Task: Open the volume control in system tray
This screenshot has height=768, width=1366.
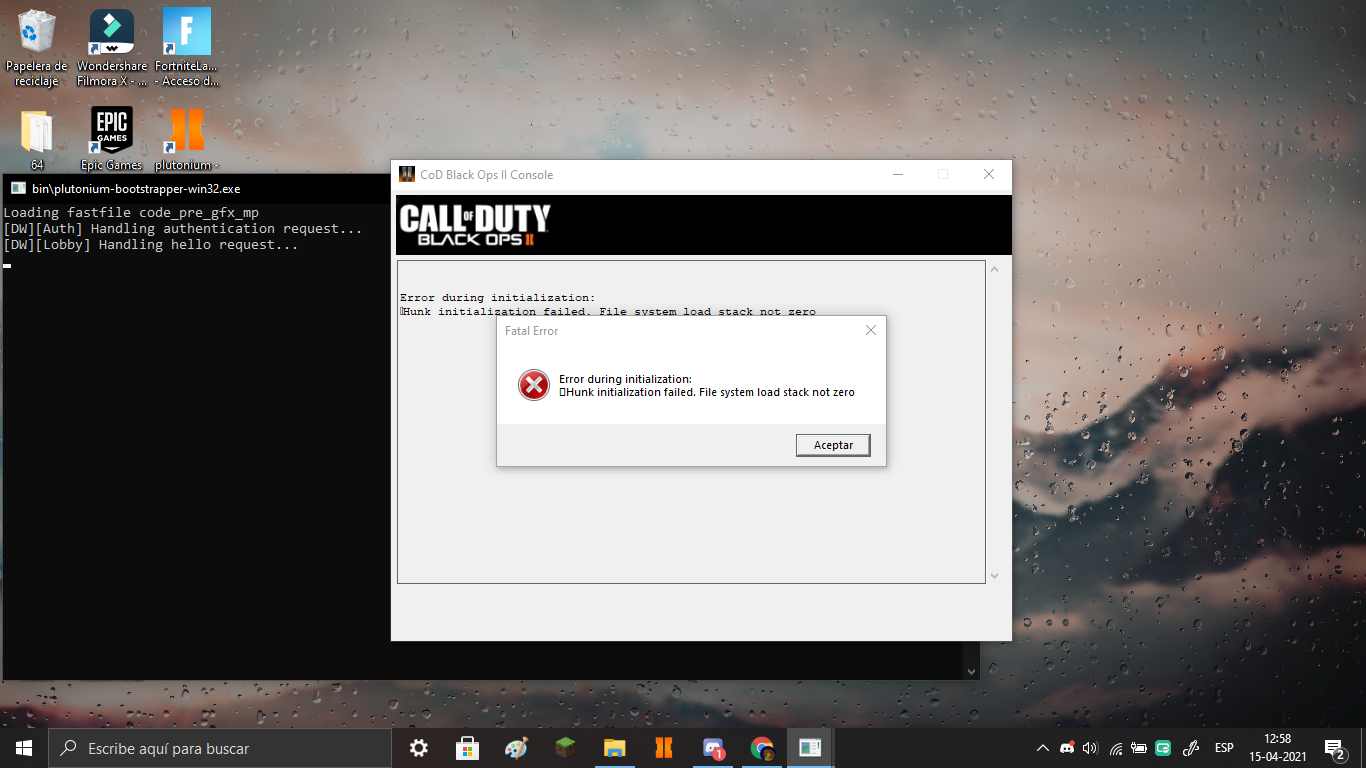Action: 1090,748
